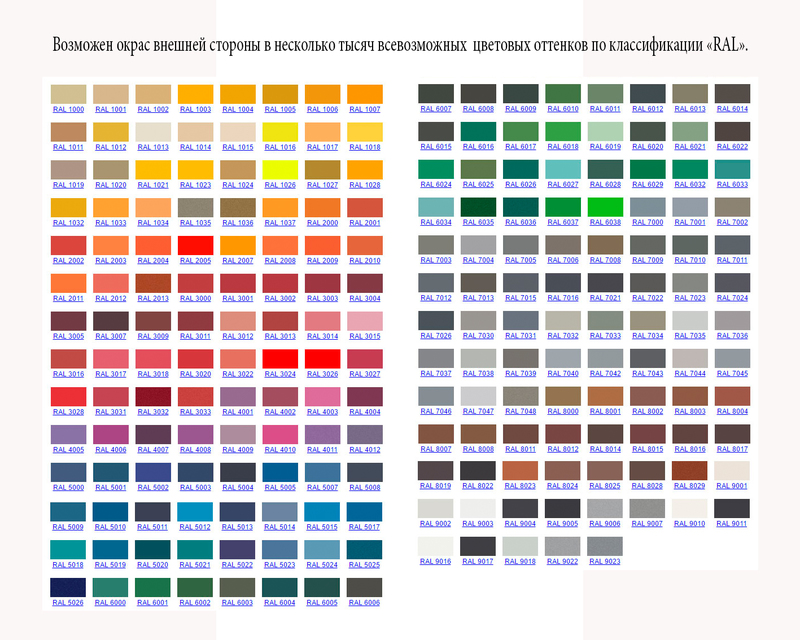Image resolution: width=800 pixels, height=640 pixels.
Task: Select the pink RAL 4010 swatch
Action: 280,434
